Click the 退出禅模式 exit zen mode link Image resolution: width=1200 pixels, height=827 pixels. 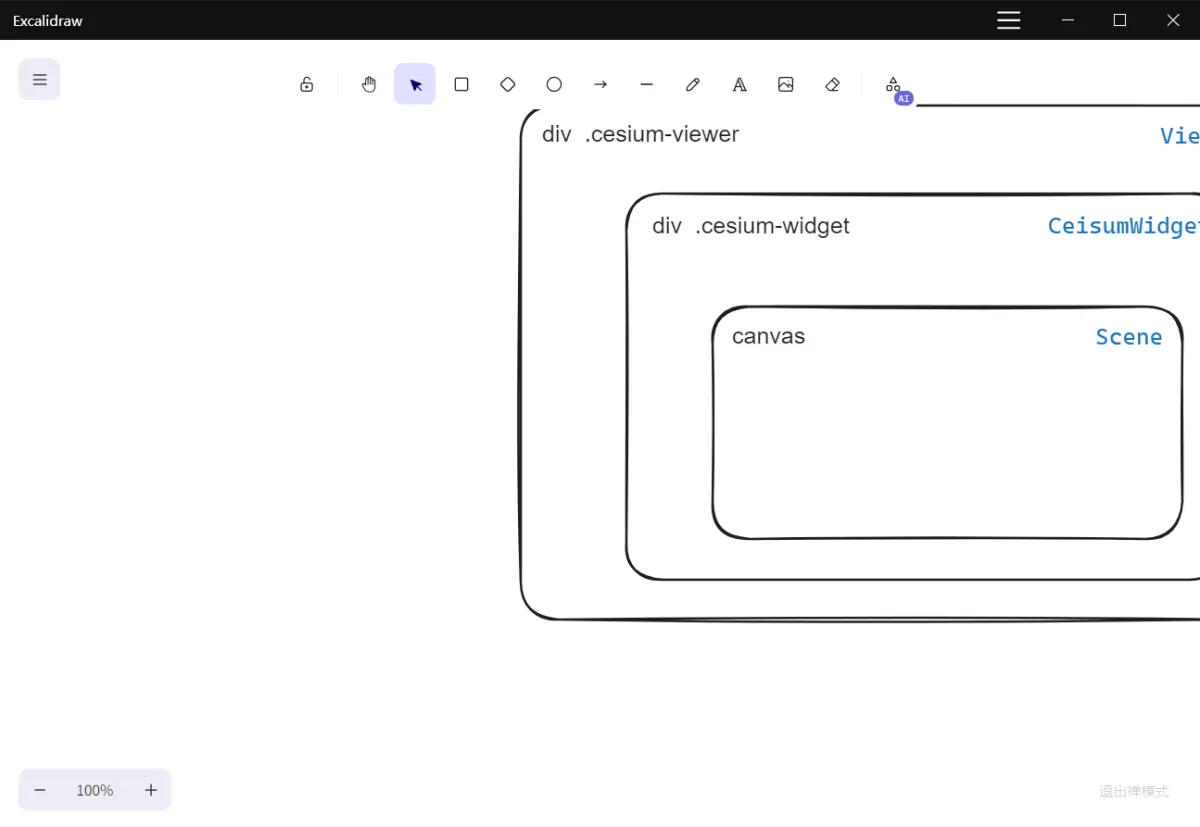(x=1134, y=791)
